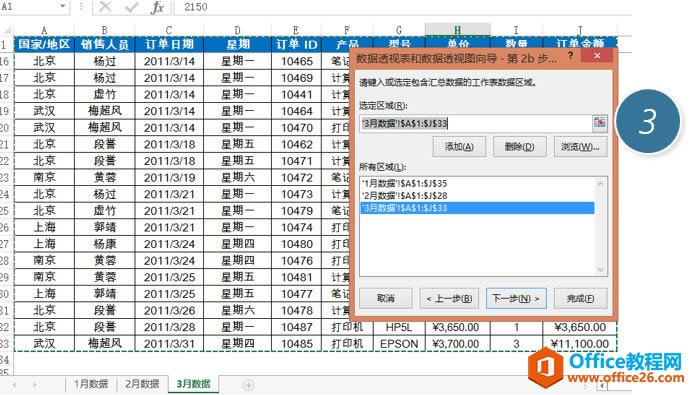Click the 选定区域 range input field

tap(476, 123)
